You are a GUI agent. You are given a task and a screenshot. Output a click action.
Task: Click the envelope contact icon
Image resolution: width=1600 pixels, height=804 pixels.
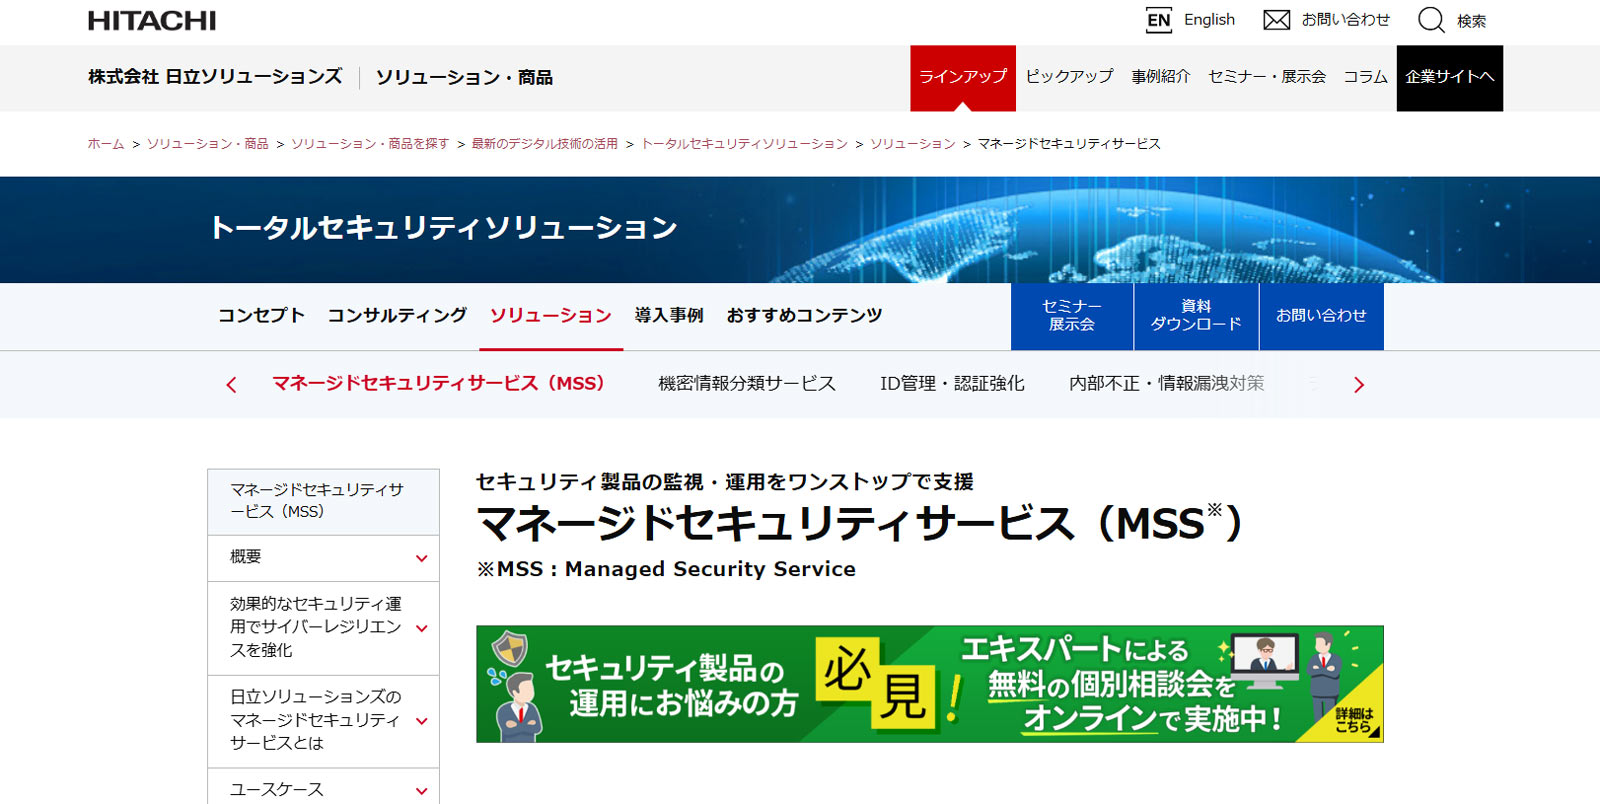[1276, 20]
